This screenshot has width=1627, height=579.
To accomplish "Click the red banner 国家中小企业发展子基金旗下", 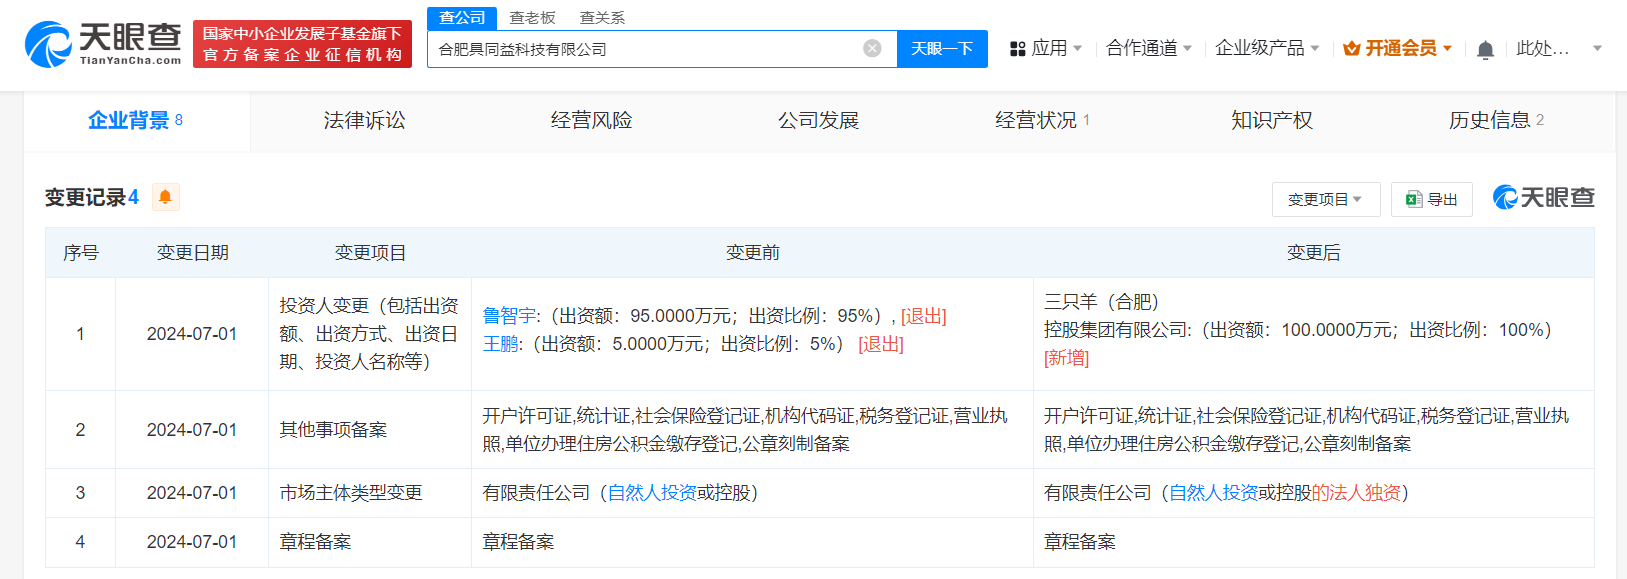I will point(302,44).
